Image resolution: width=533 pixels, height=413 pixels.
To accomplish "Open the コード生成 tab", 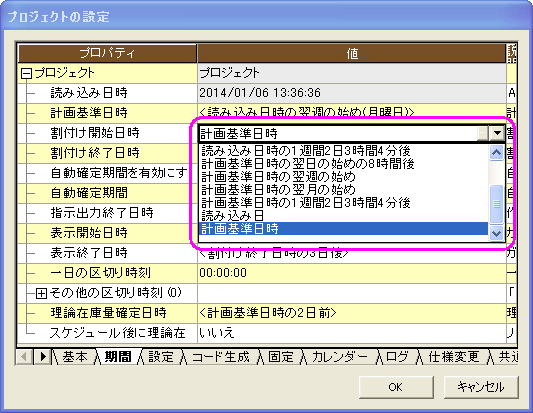I will pos(221,357).
